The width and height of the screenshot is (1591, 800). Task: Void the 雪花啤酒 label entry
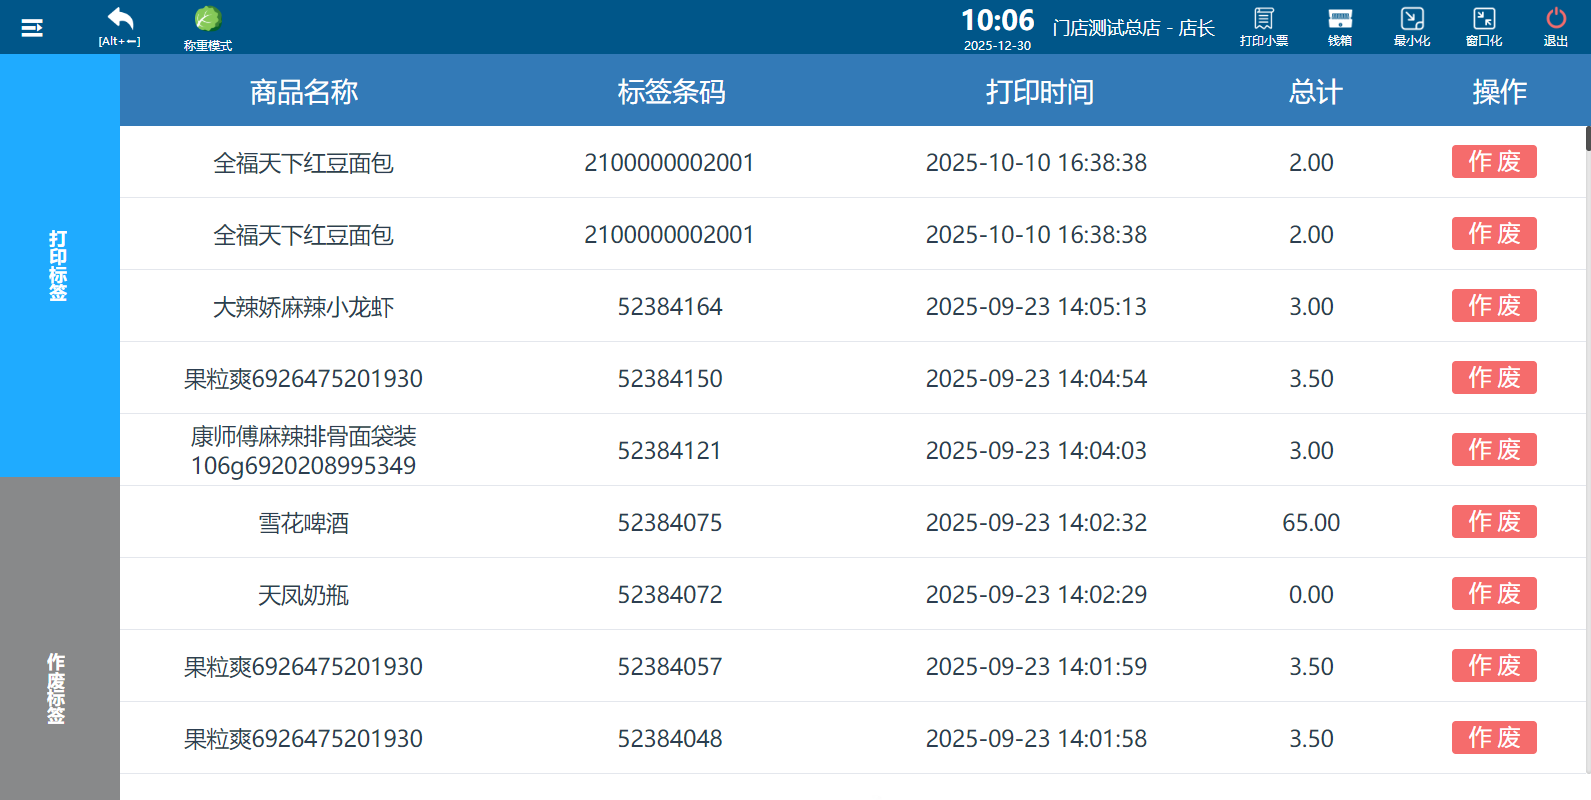click(x=1494, y=522)
